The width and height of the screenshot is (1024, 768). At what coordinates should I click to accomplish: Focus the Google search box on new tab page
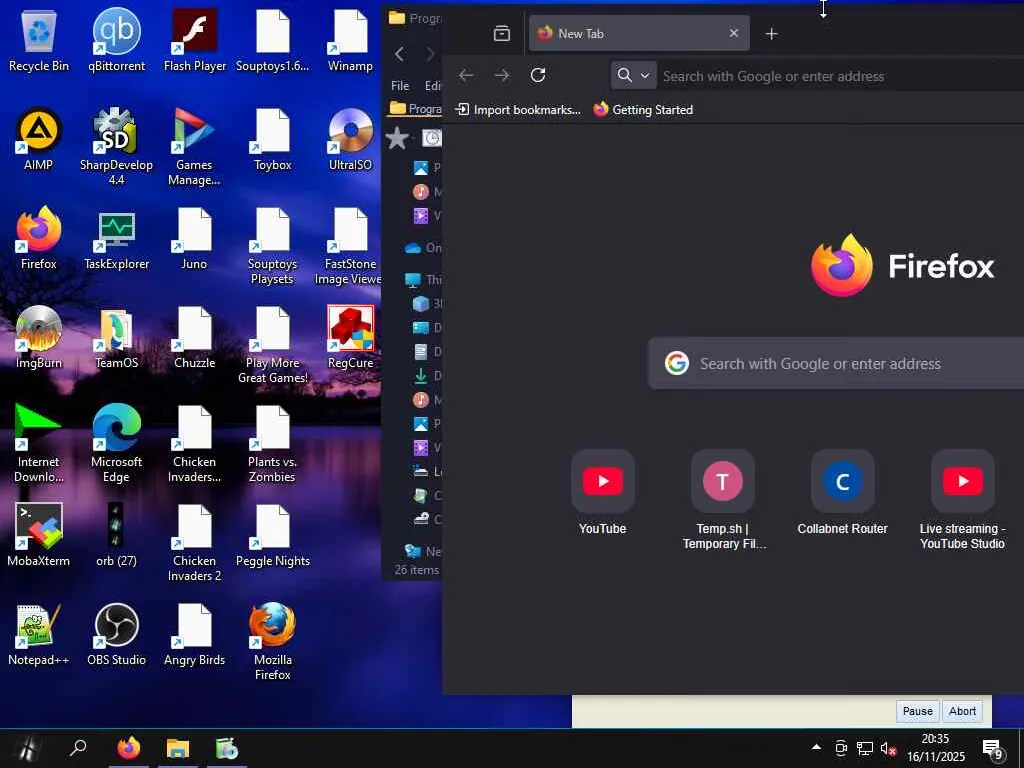click(836, 363)
